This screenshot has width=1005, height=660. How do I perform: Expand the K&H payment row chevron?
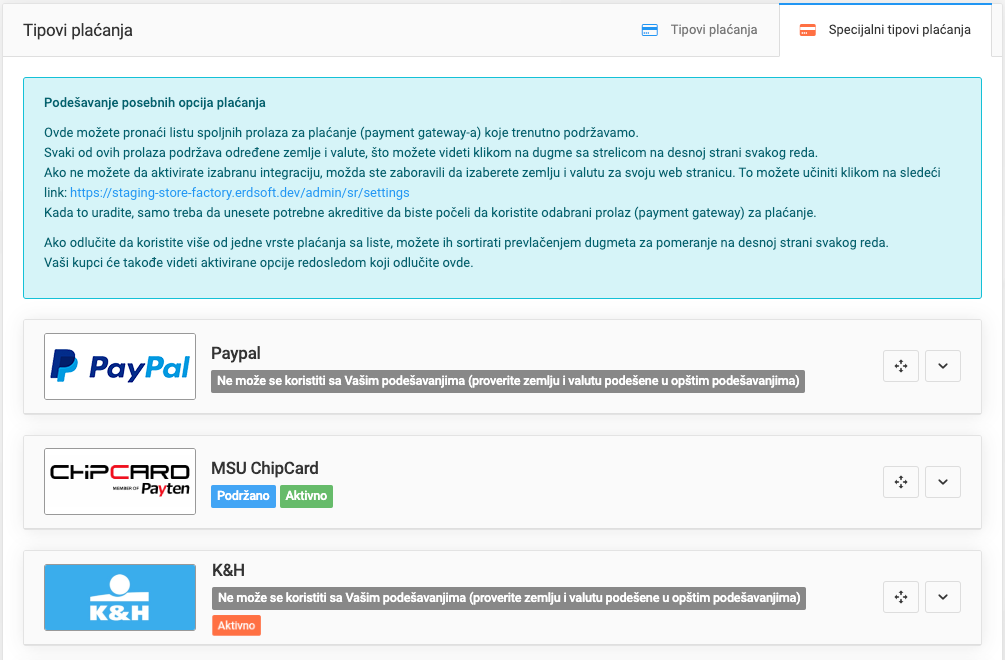point(943,597)
